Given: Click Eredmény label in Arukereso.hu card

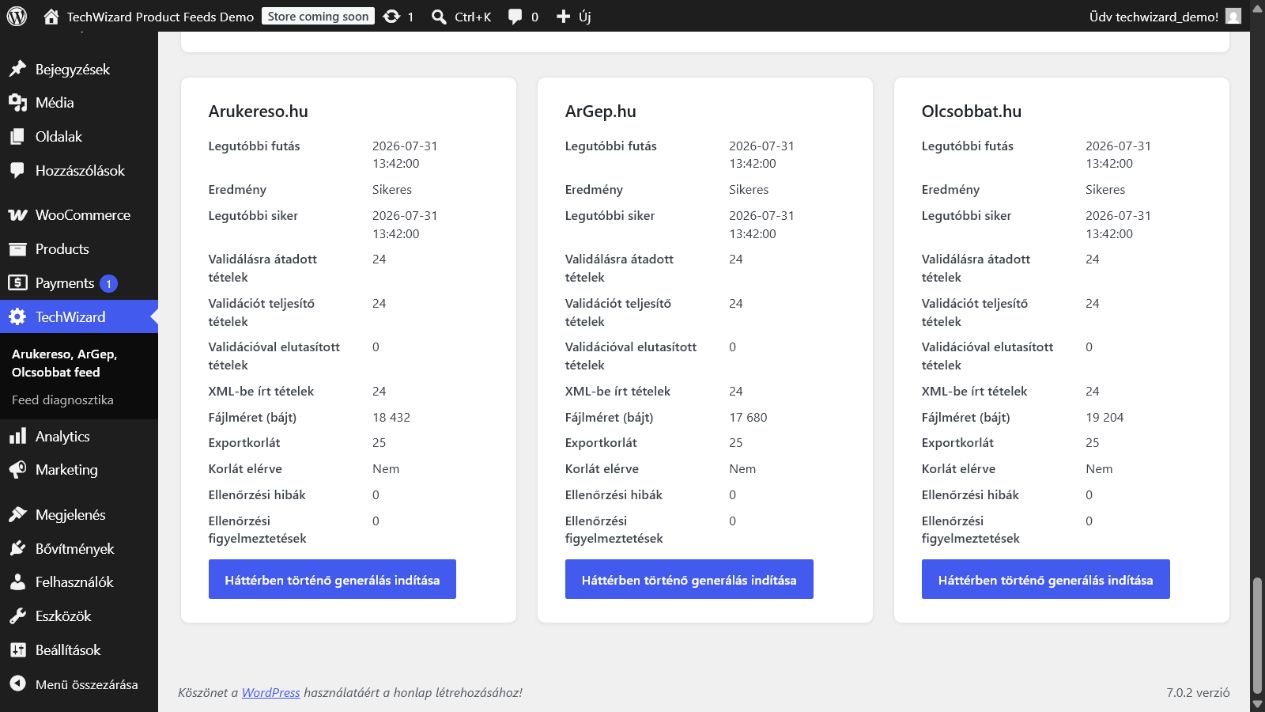Looking at the screenshot, I should click(237, 189).
